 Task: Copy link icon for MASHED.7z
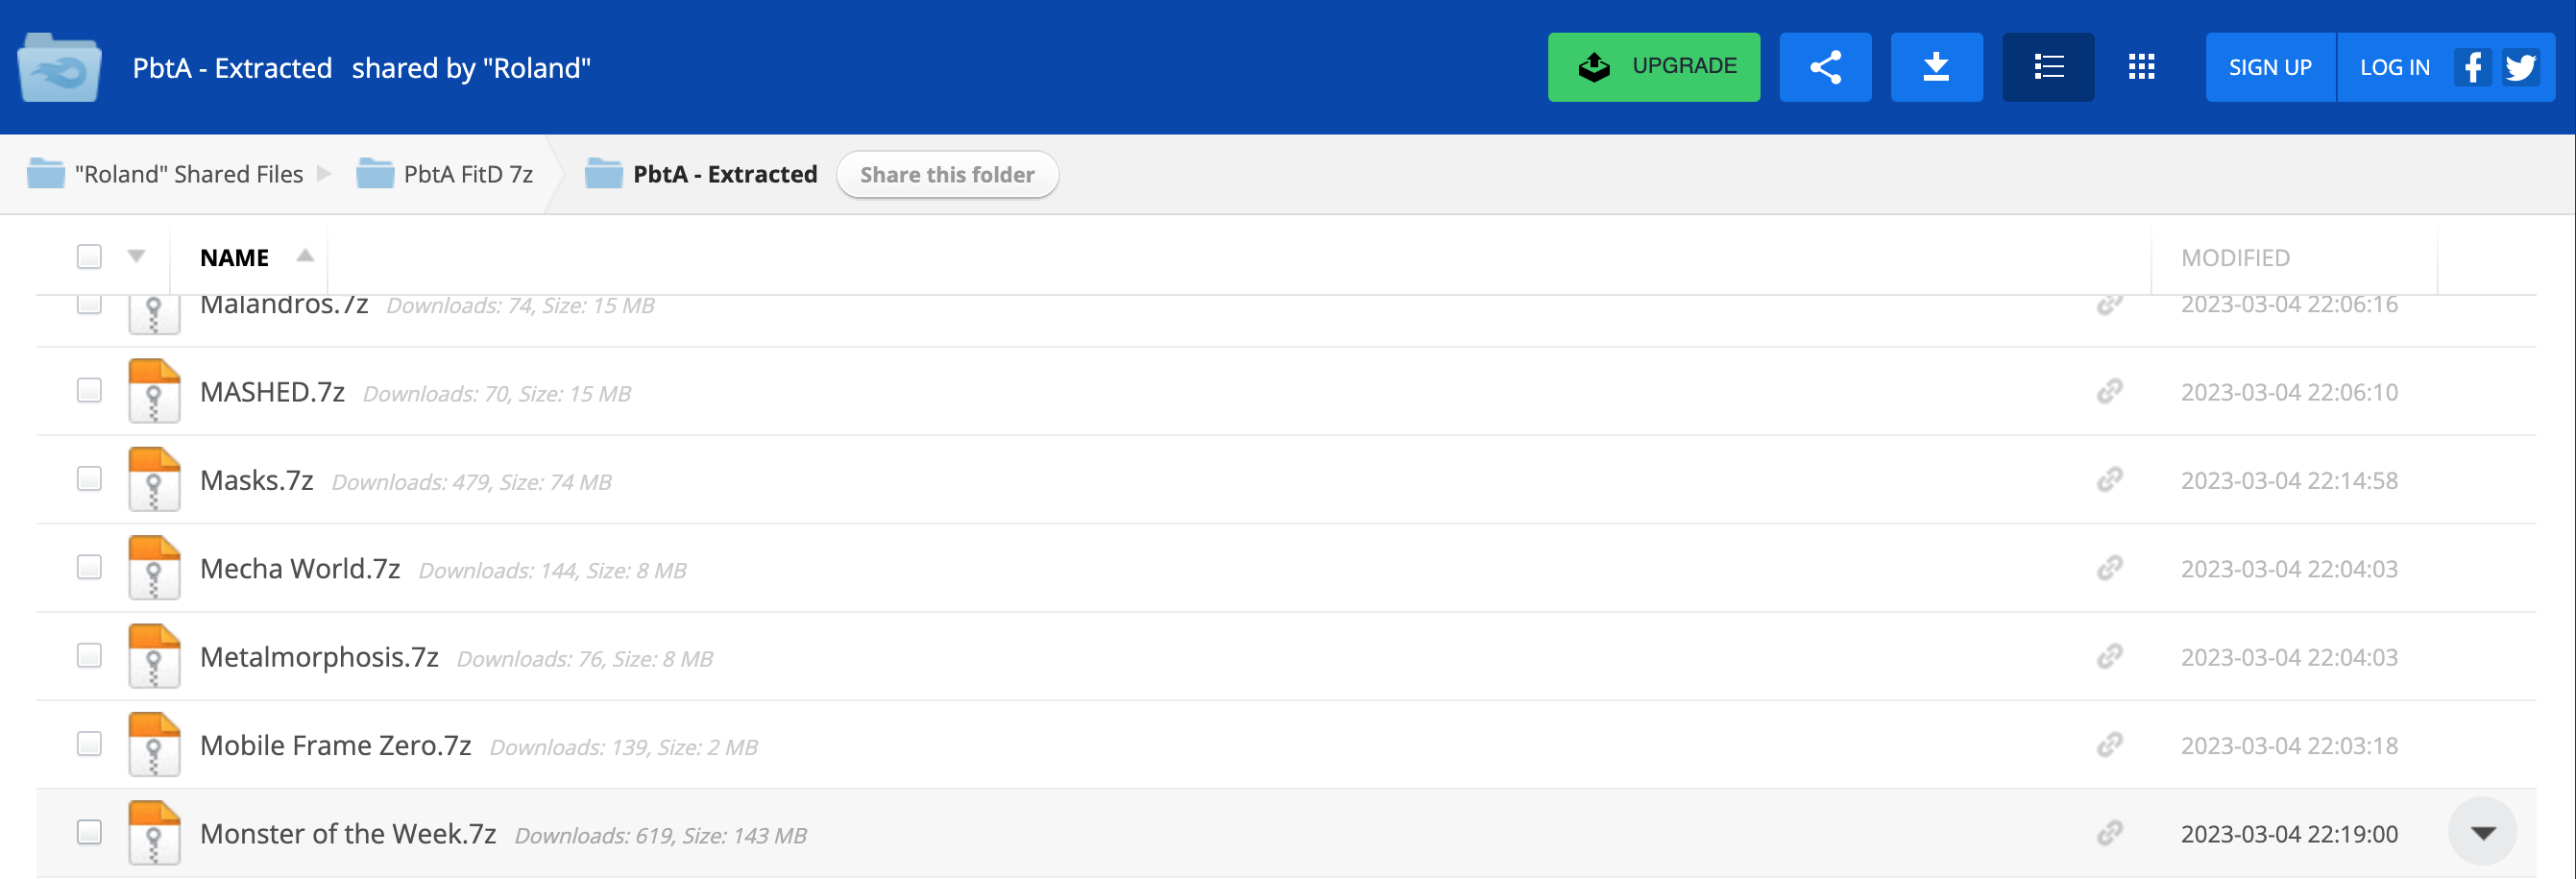pos(2109,391)
